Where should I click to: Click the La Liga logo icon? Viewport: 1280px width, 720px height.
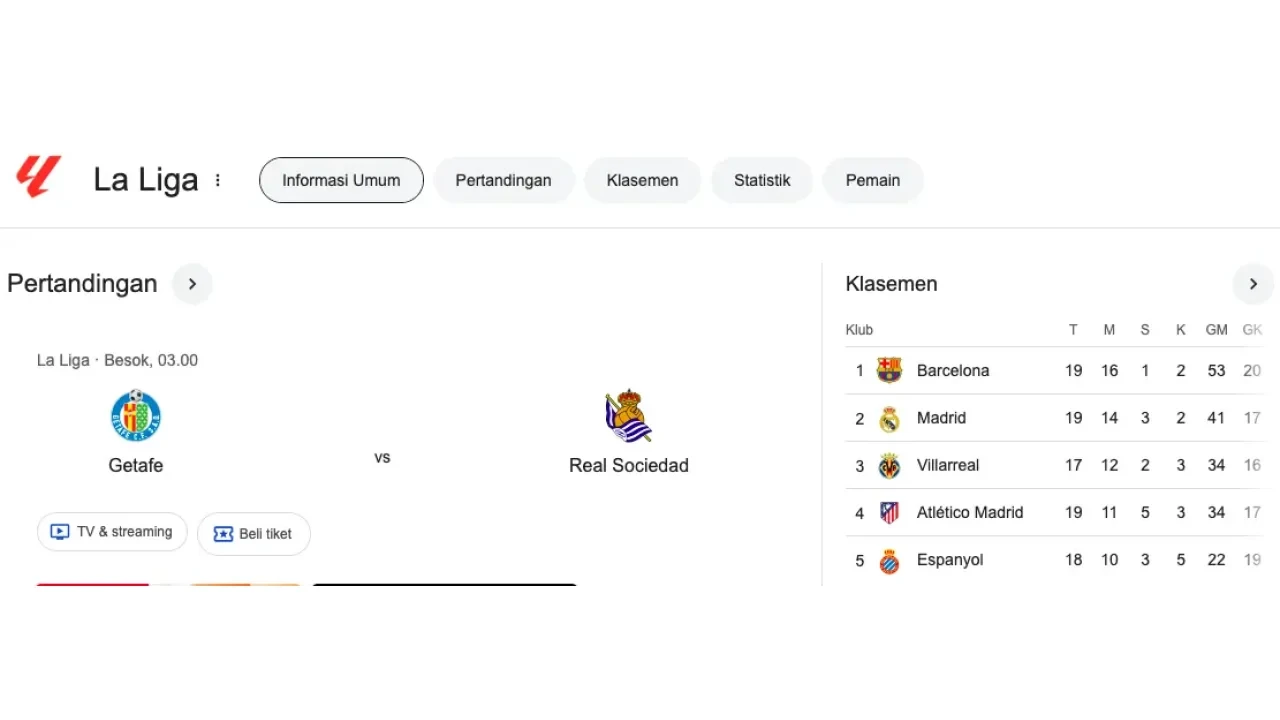(x=39, y=177)
